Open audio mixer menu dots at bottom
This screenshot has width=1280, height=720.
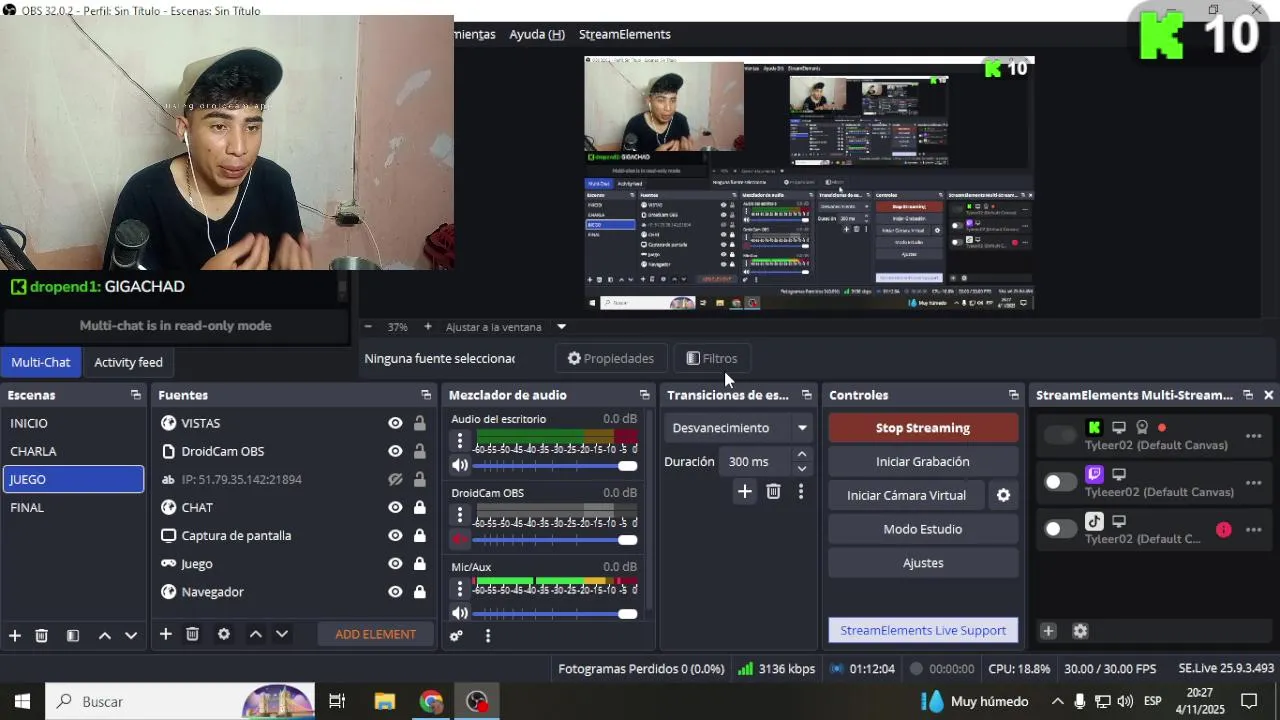click(x=488, y=635)
